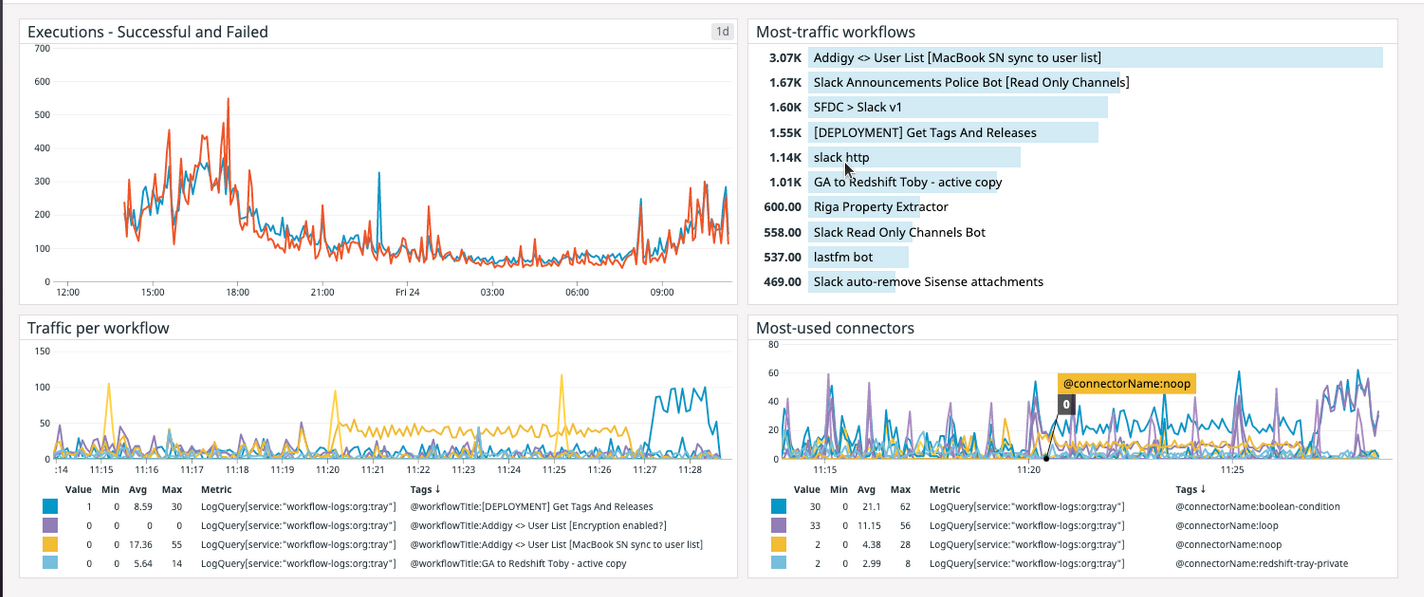This screenshot has width=1424, height=597.
Task: Open the 'Executions - Successful and Failed' panel title
Action: point(146,31)
